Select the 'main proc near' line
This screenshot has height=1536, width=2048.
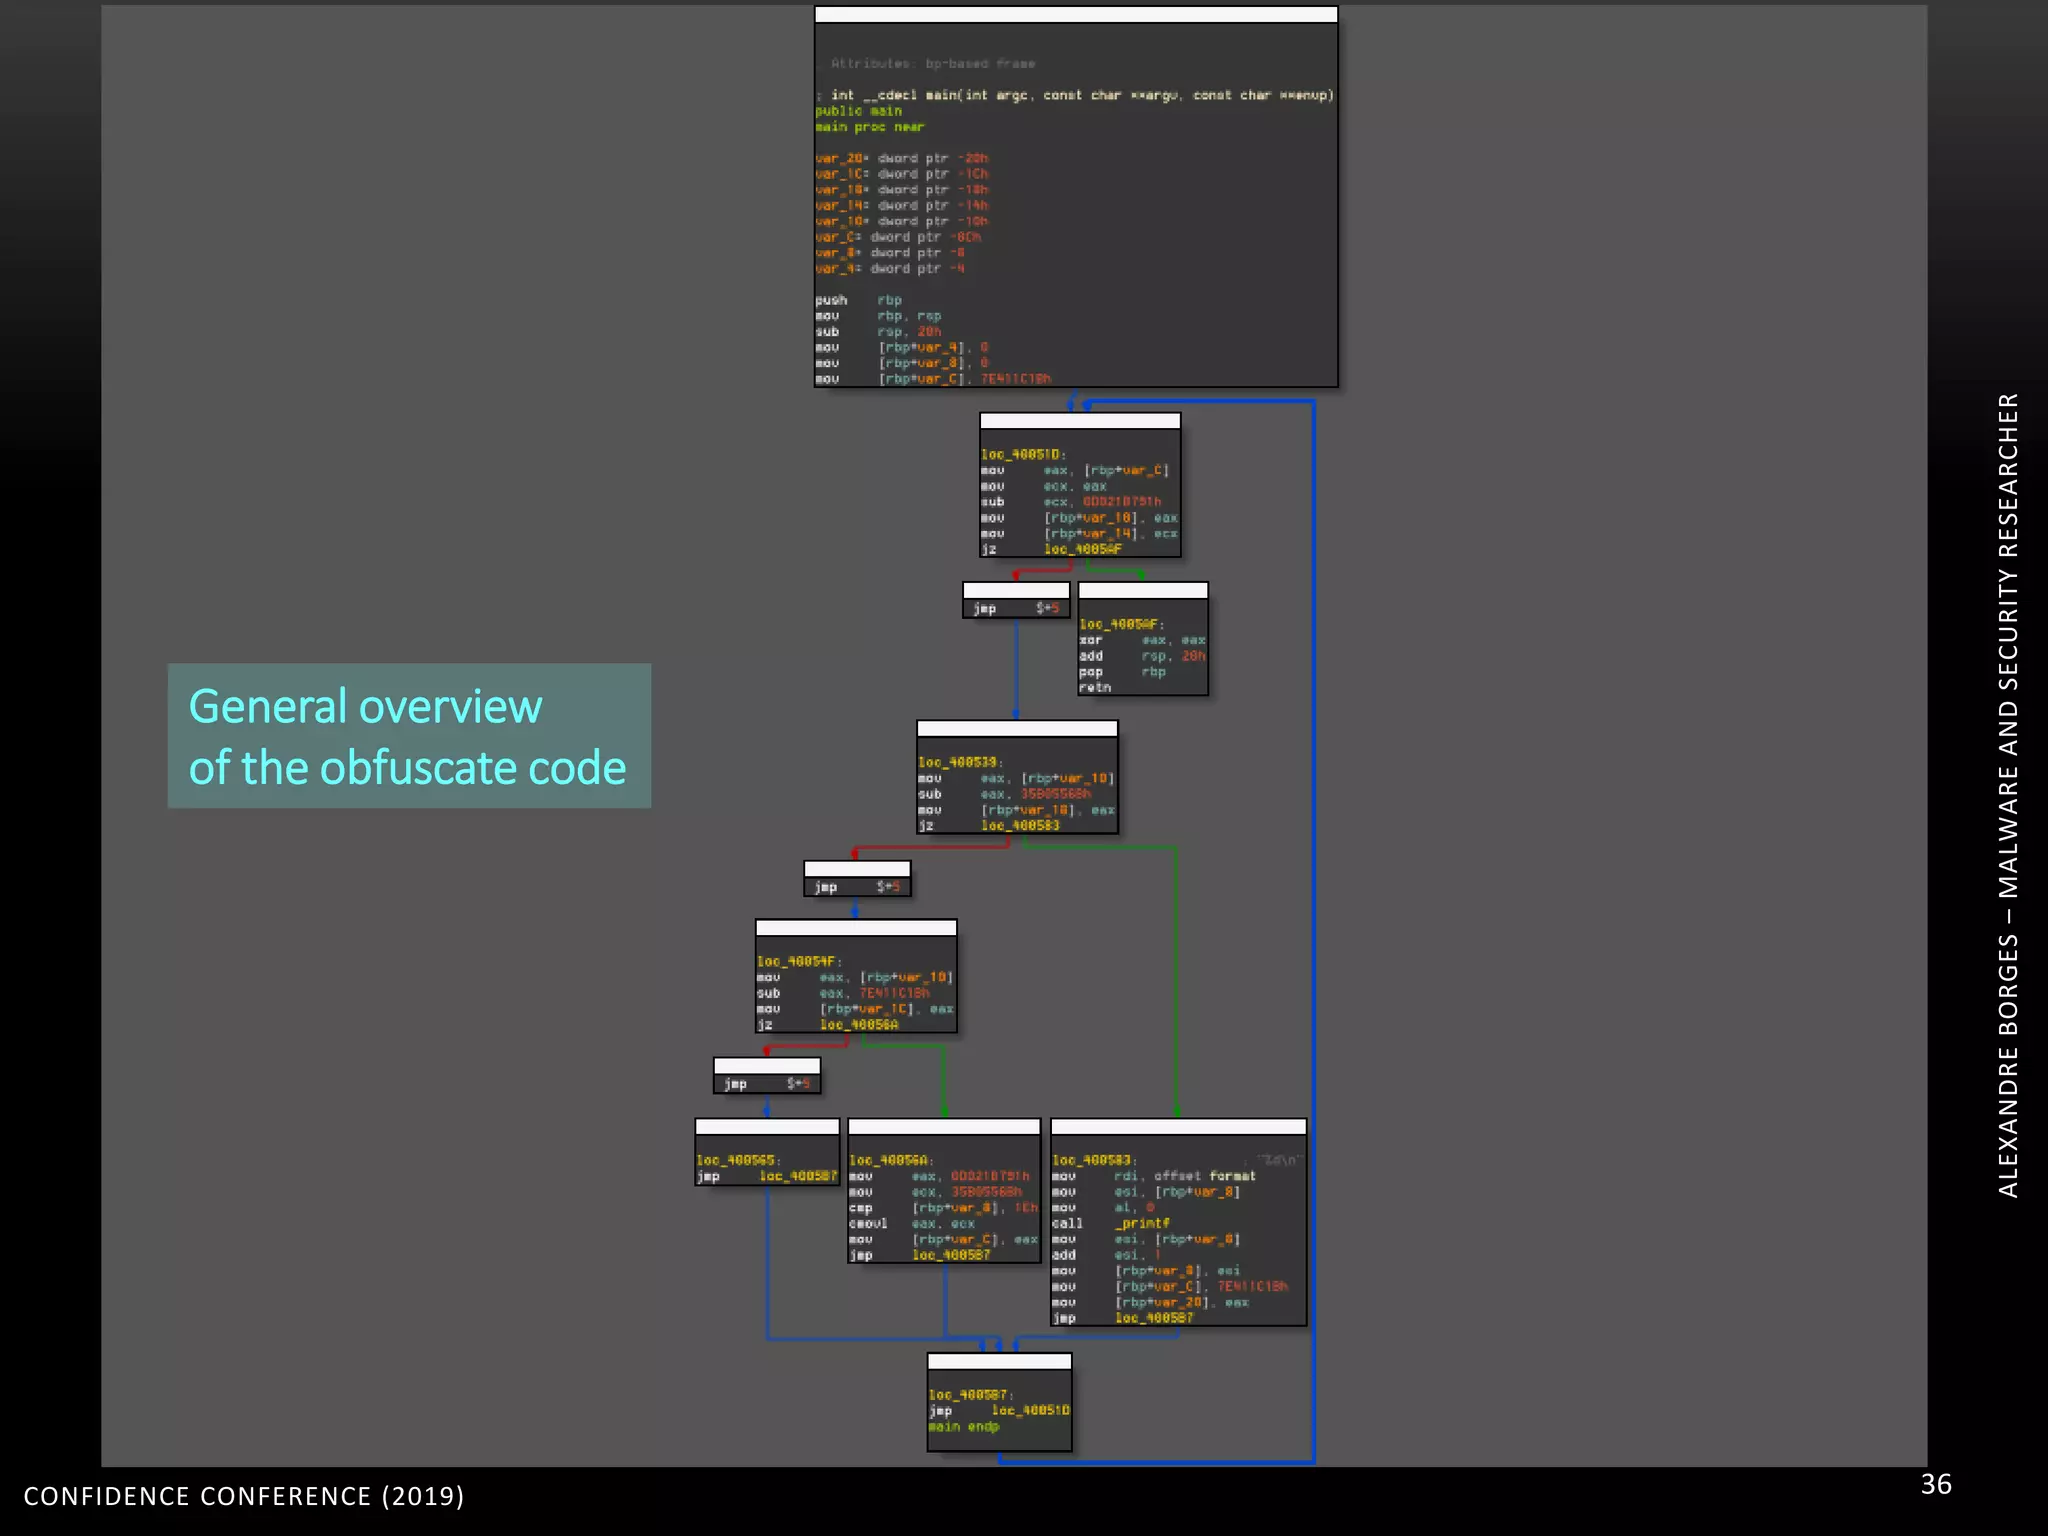pyautogui.click(x=870, y=127)
